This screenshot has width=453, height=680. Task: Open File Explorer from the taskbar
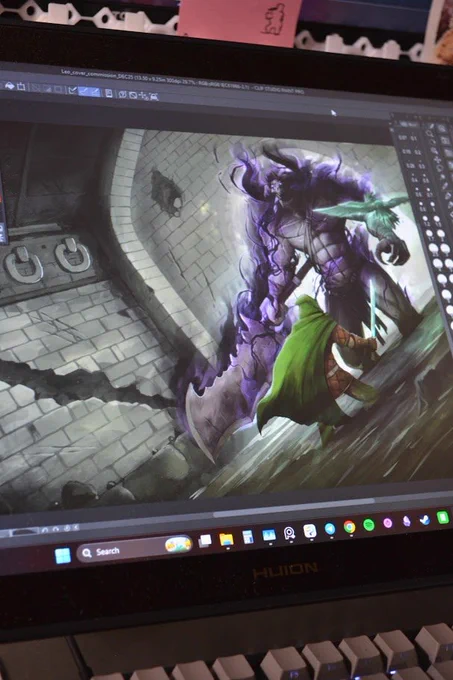pos(226,539)
